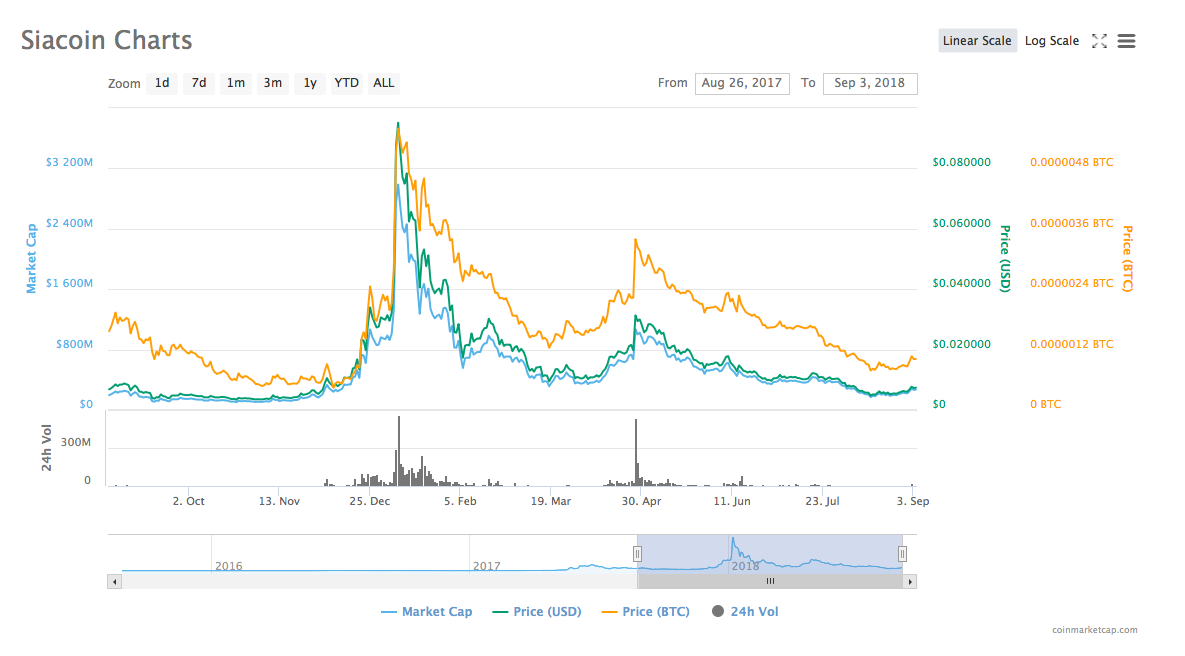The height and width of the screenshot is (656, 1185).
Task: Set zoom to 1m
Action: point(236,83)
